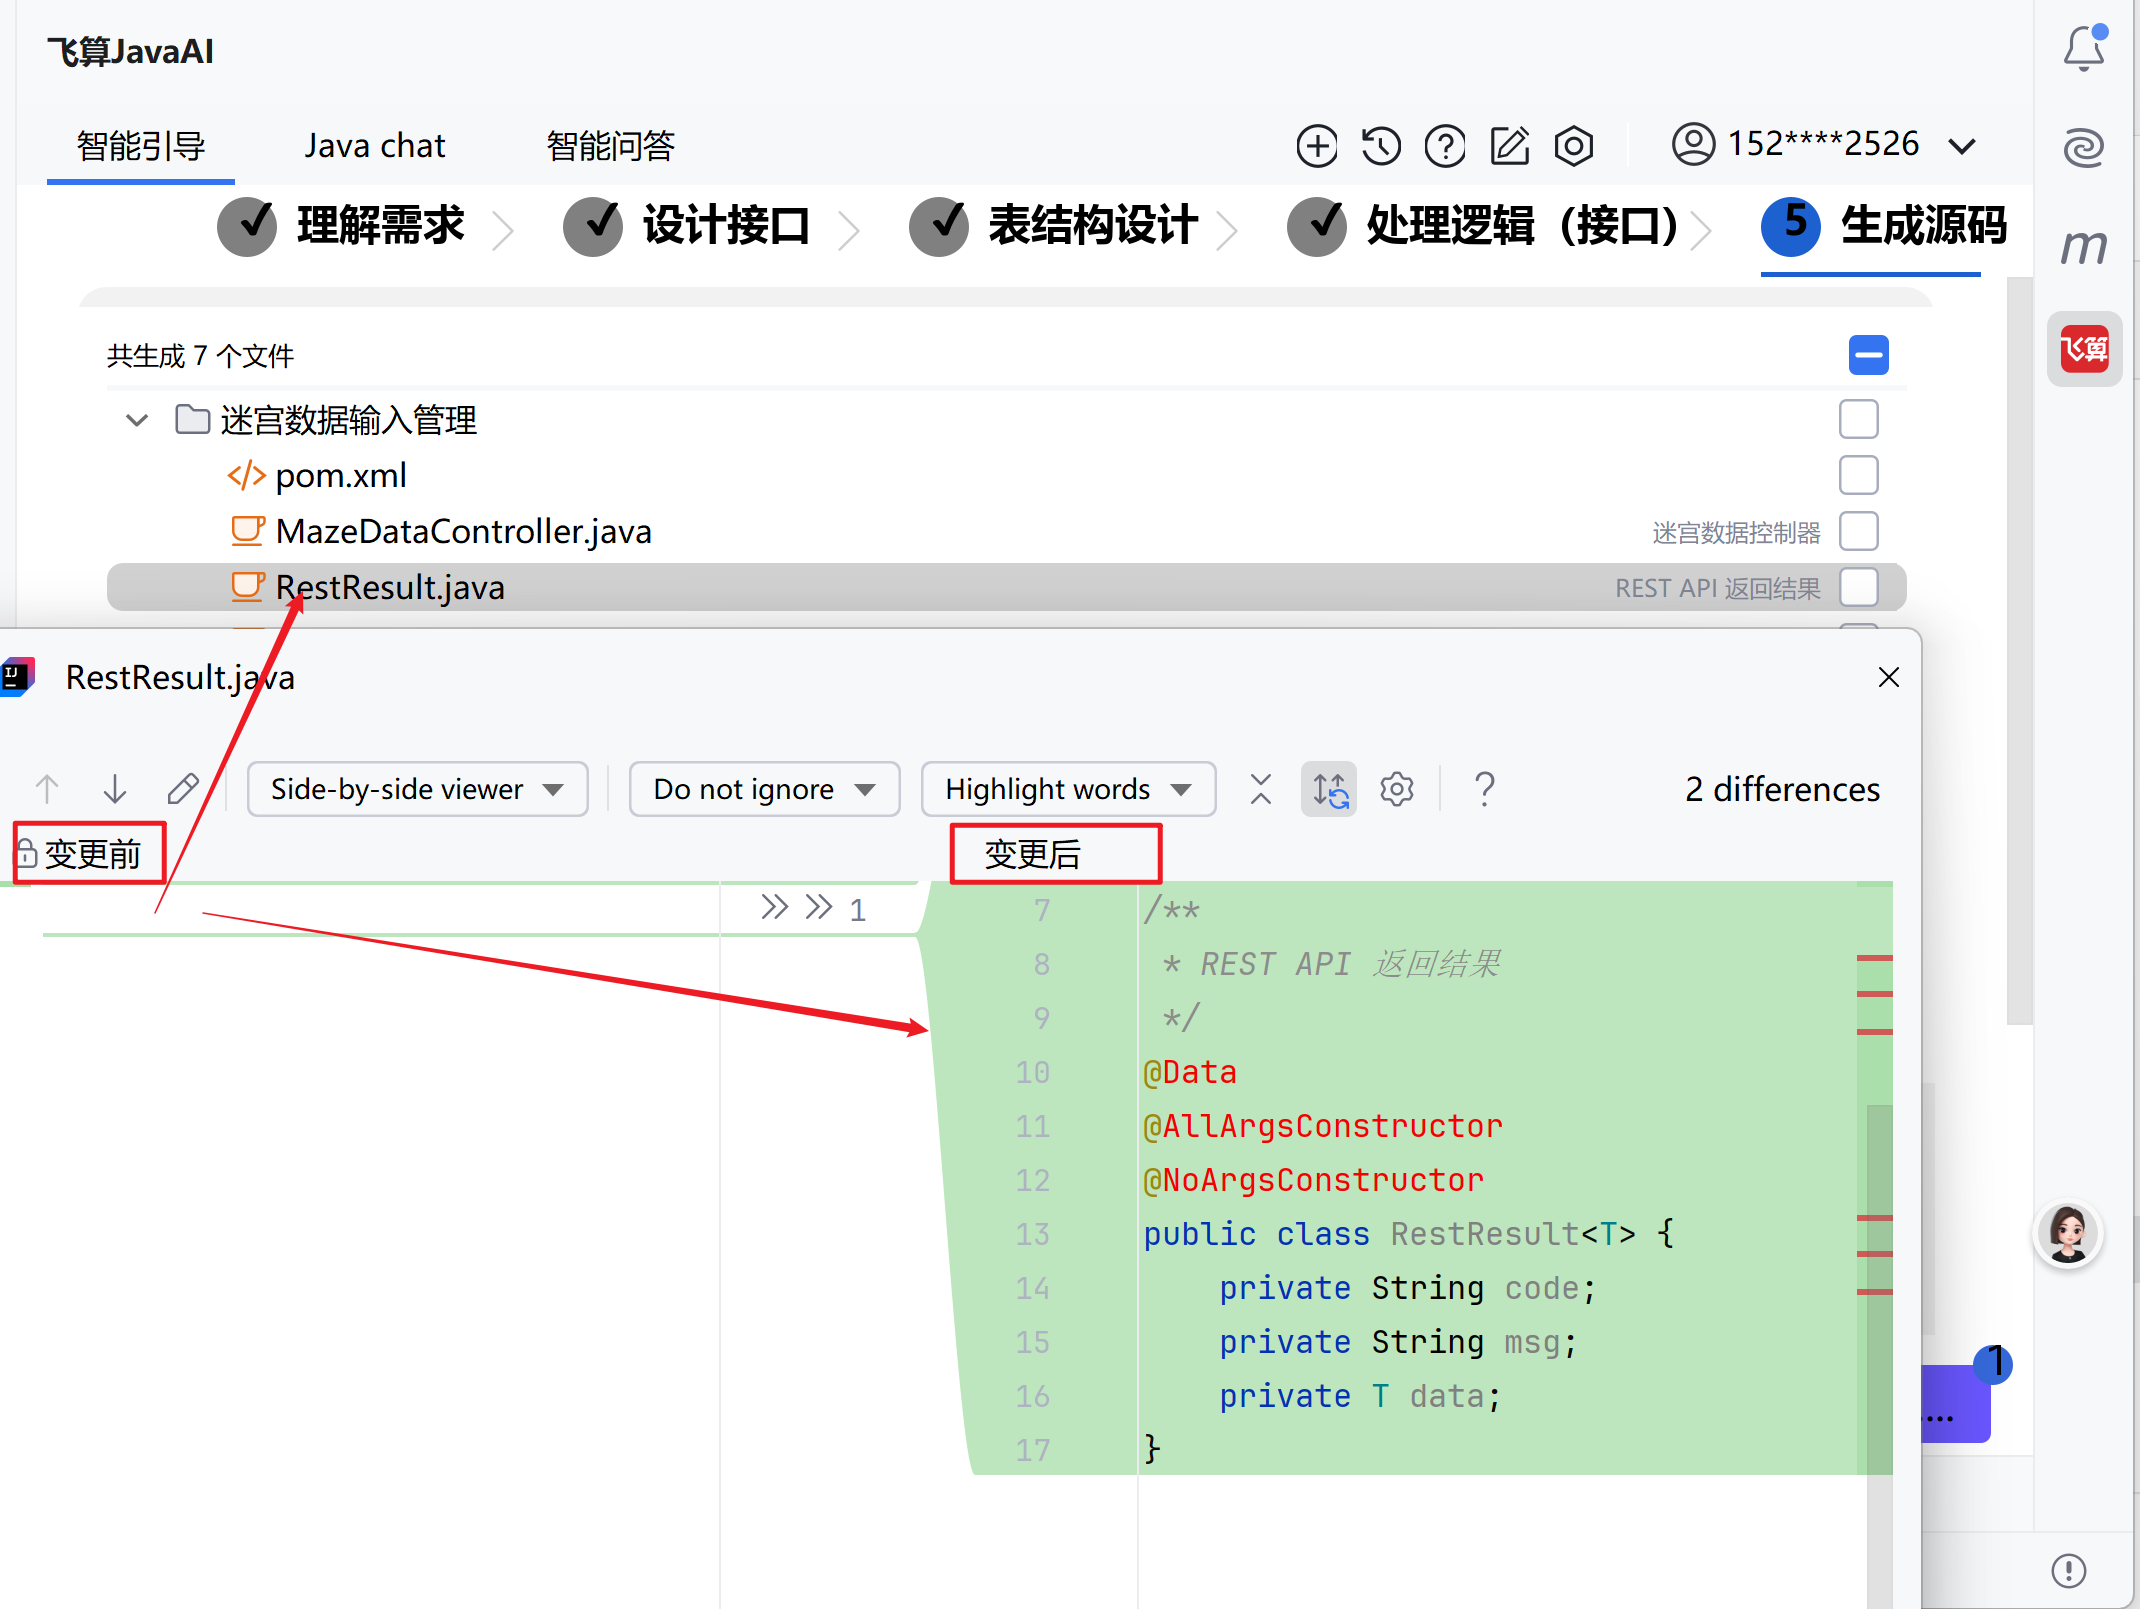Toggle synchronize scrolling in diff toolbar
Screen dimensions: 2140x1609
(x=1329, y=789)
